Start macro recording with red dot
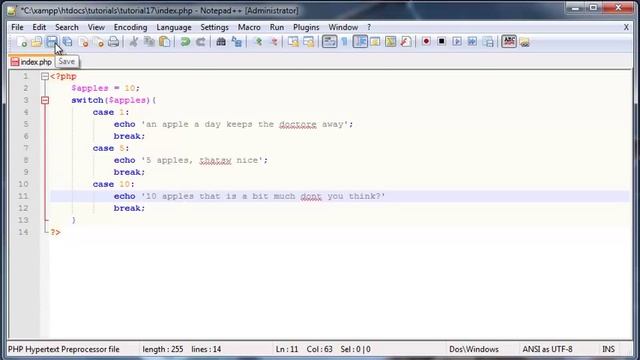 pos(426,42)
